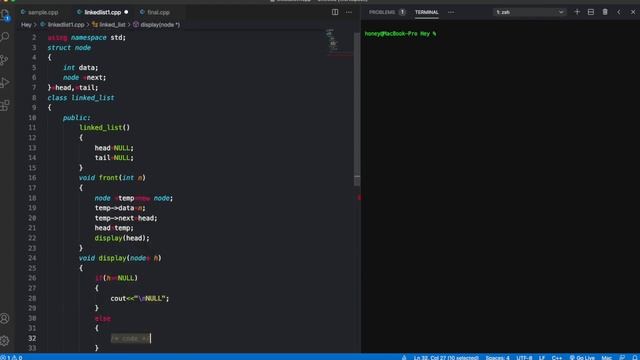Change file encoding UTF-8

point(524,357)
